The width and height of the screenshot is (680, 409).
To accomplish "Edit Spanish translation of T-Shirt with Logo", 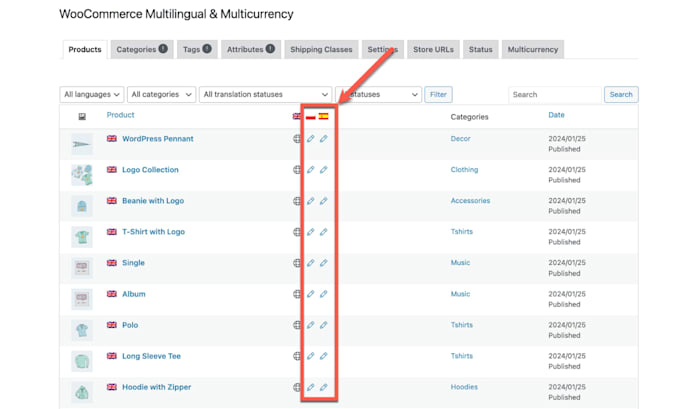I will 324,232.
